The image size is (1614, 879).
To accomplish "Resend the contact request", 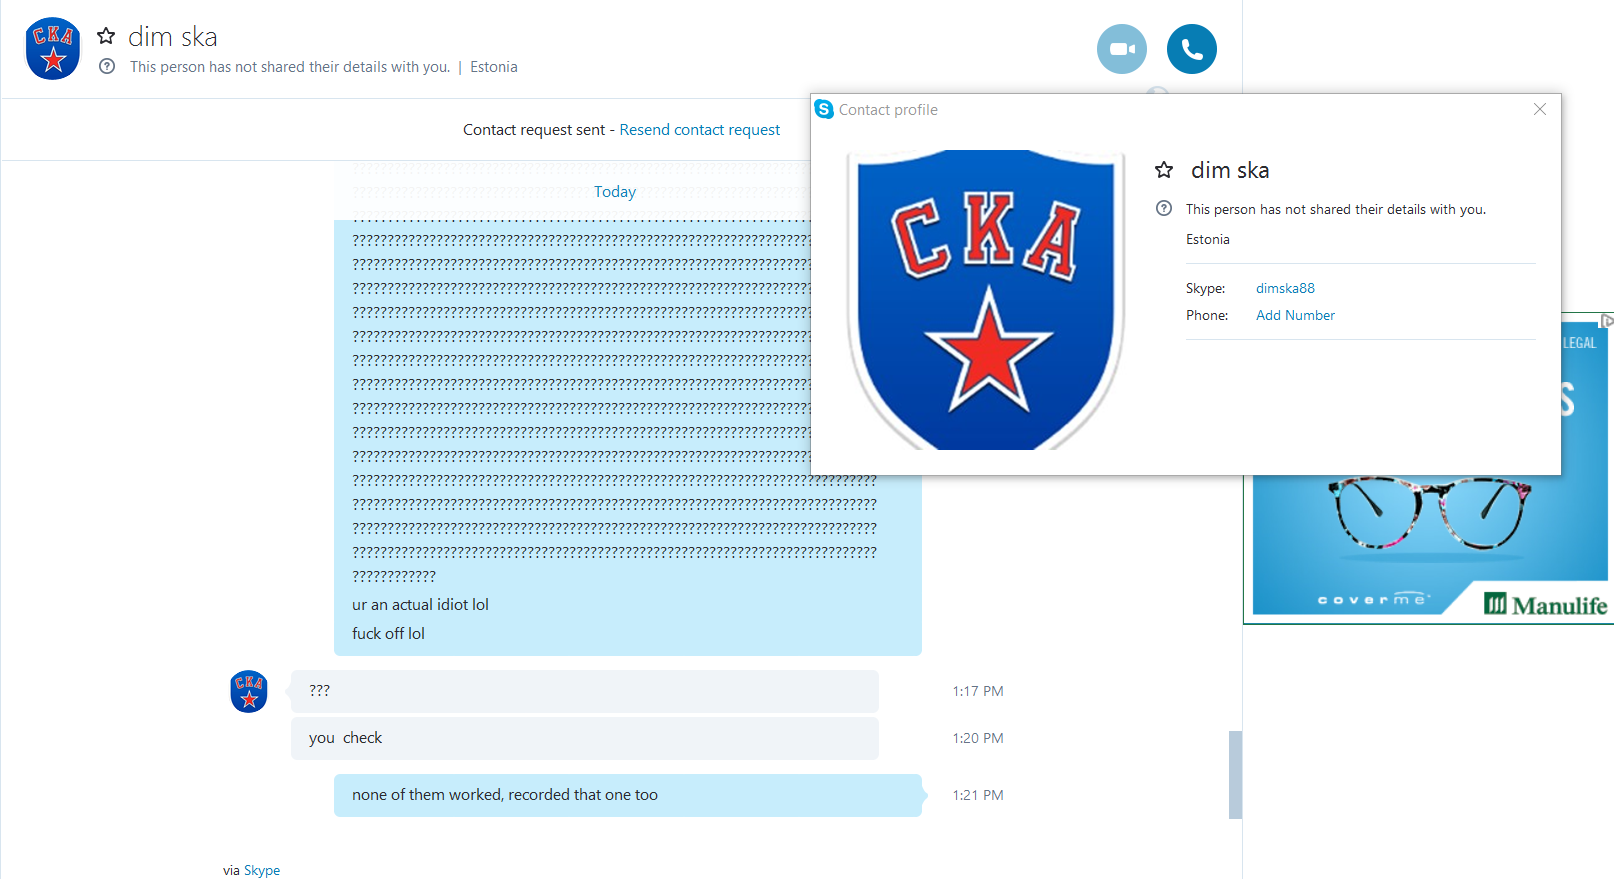I will click(x=700, y=130).
